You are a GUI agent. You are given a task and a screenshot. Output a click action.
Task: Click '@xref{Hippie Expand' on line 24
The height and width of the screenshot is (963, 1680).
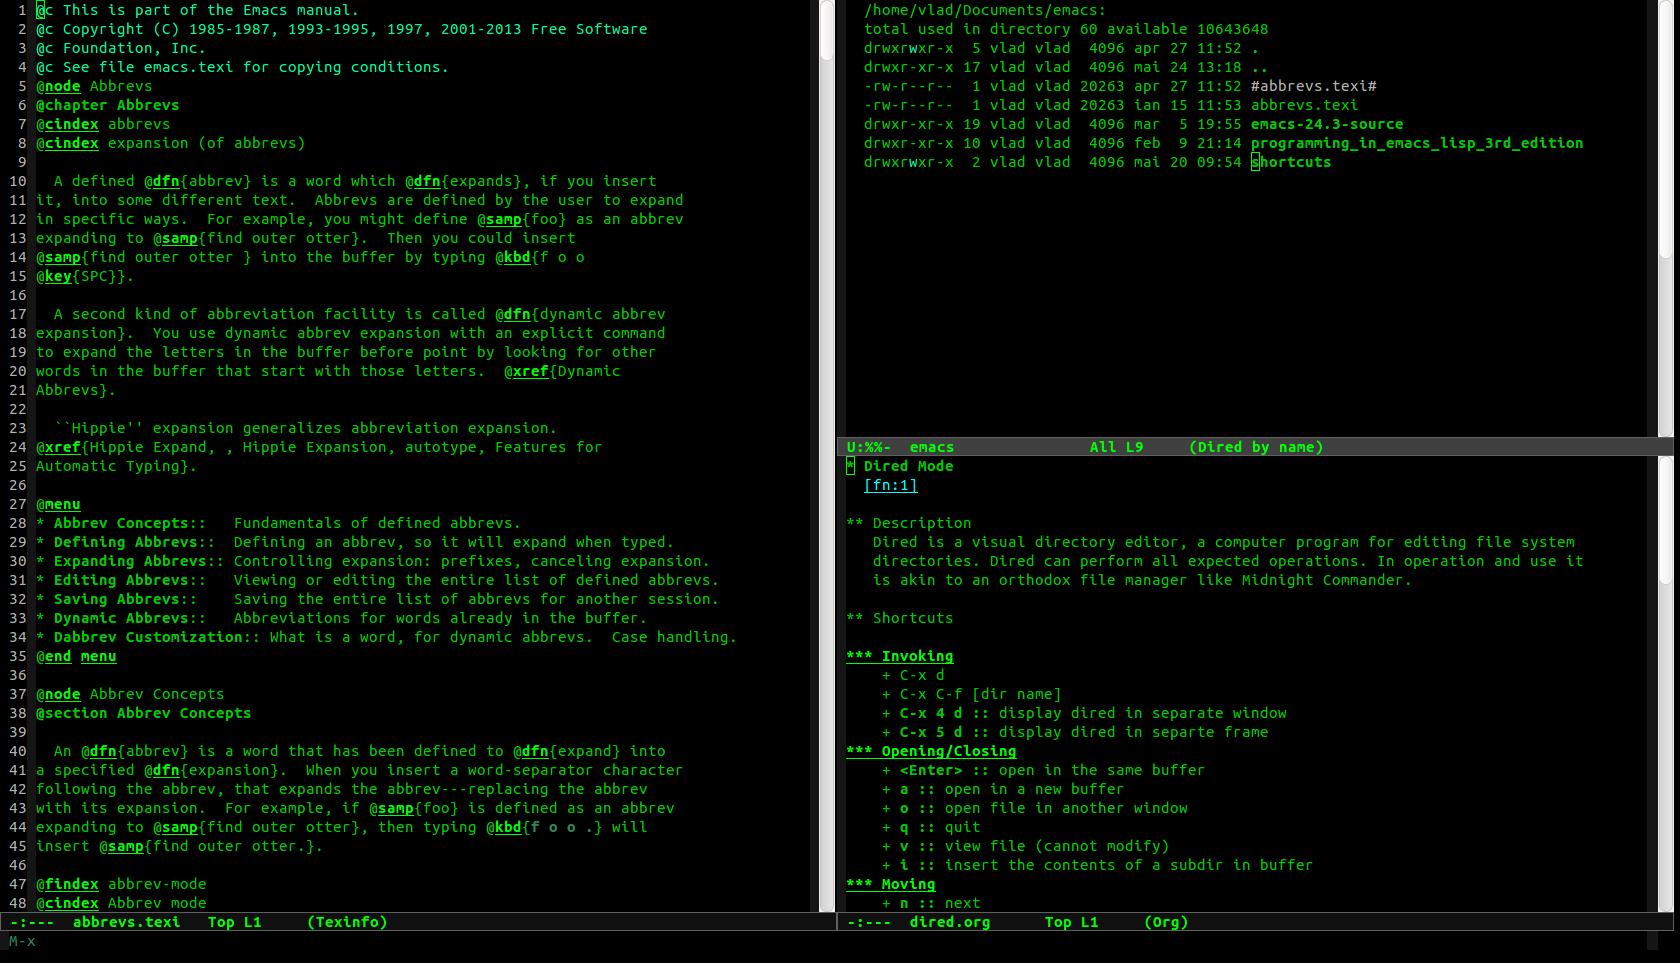pos(121,447)
